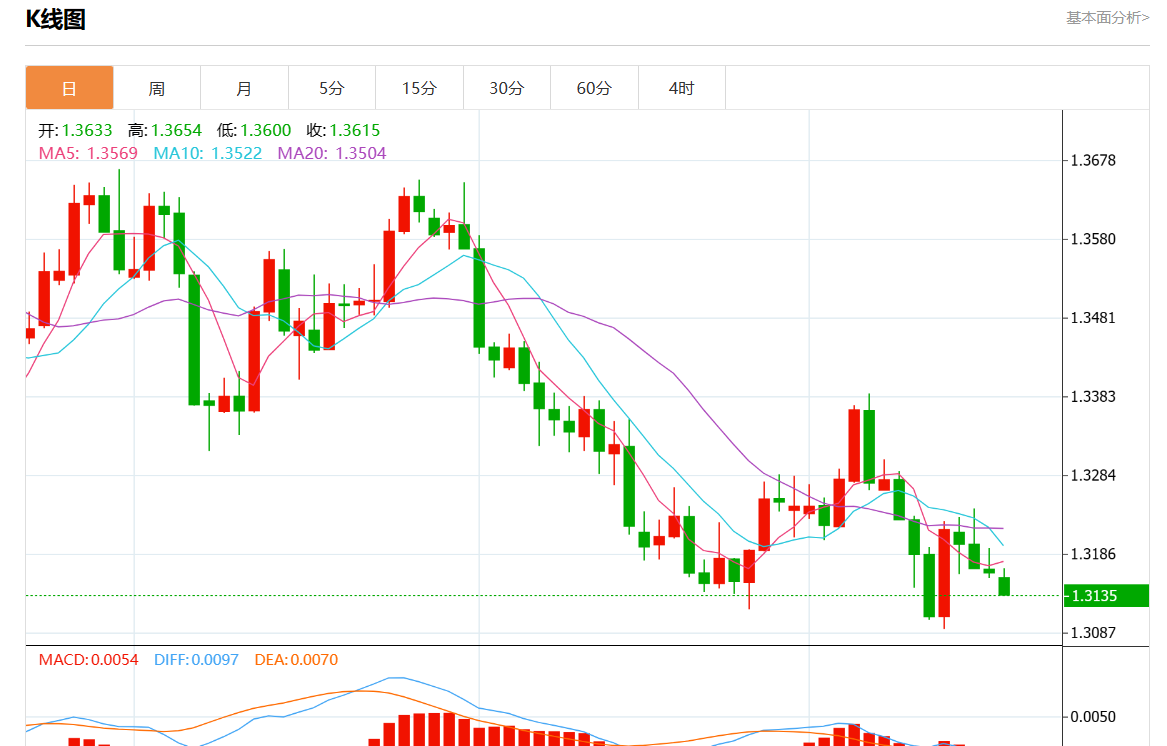Switch to the 月 monthly tab
Image resolution: width=1167 pixels, height=746 pixels.
click(244, 88)
